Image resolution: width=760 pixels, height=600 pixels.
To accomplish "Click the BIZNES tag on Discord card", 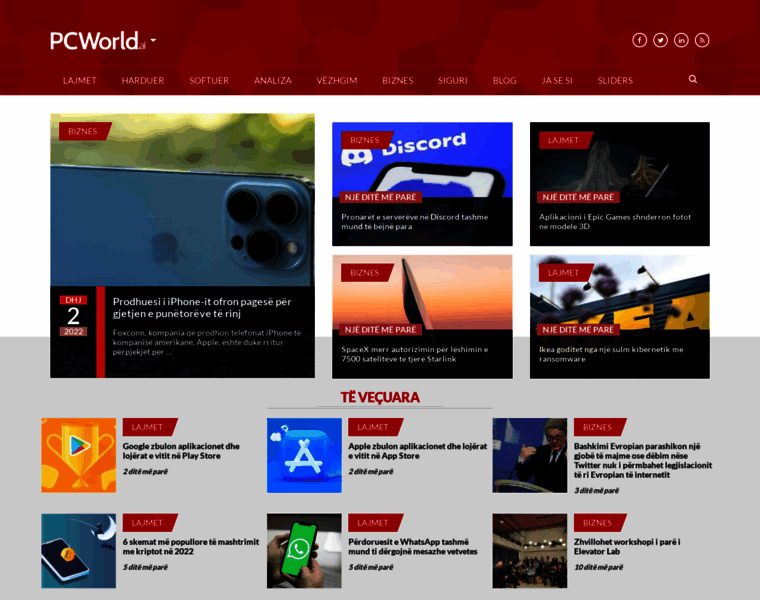I will 367,140.
